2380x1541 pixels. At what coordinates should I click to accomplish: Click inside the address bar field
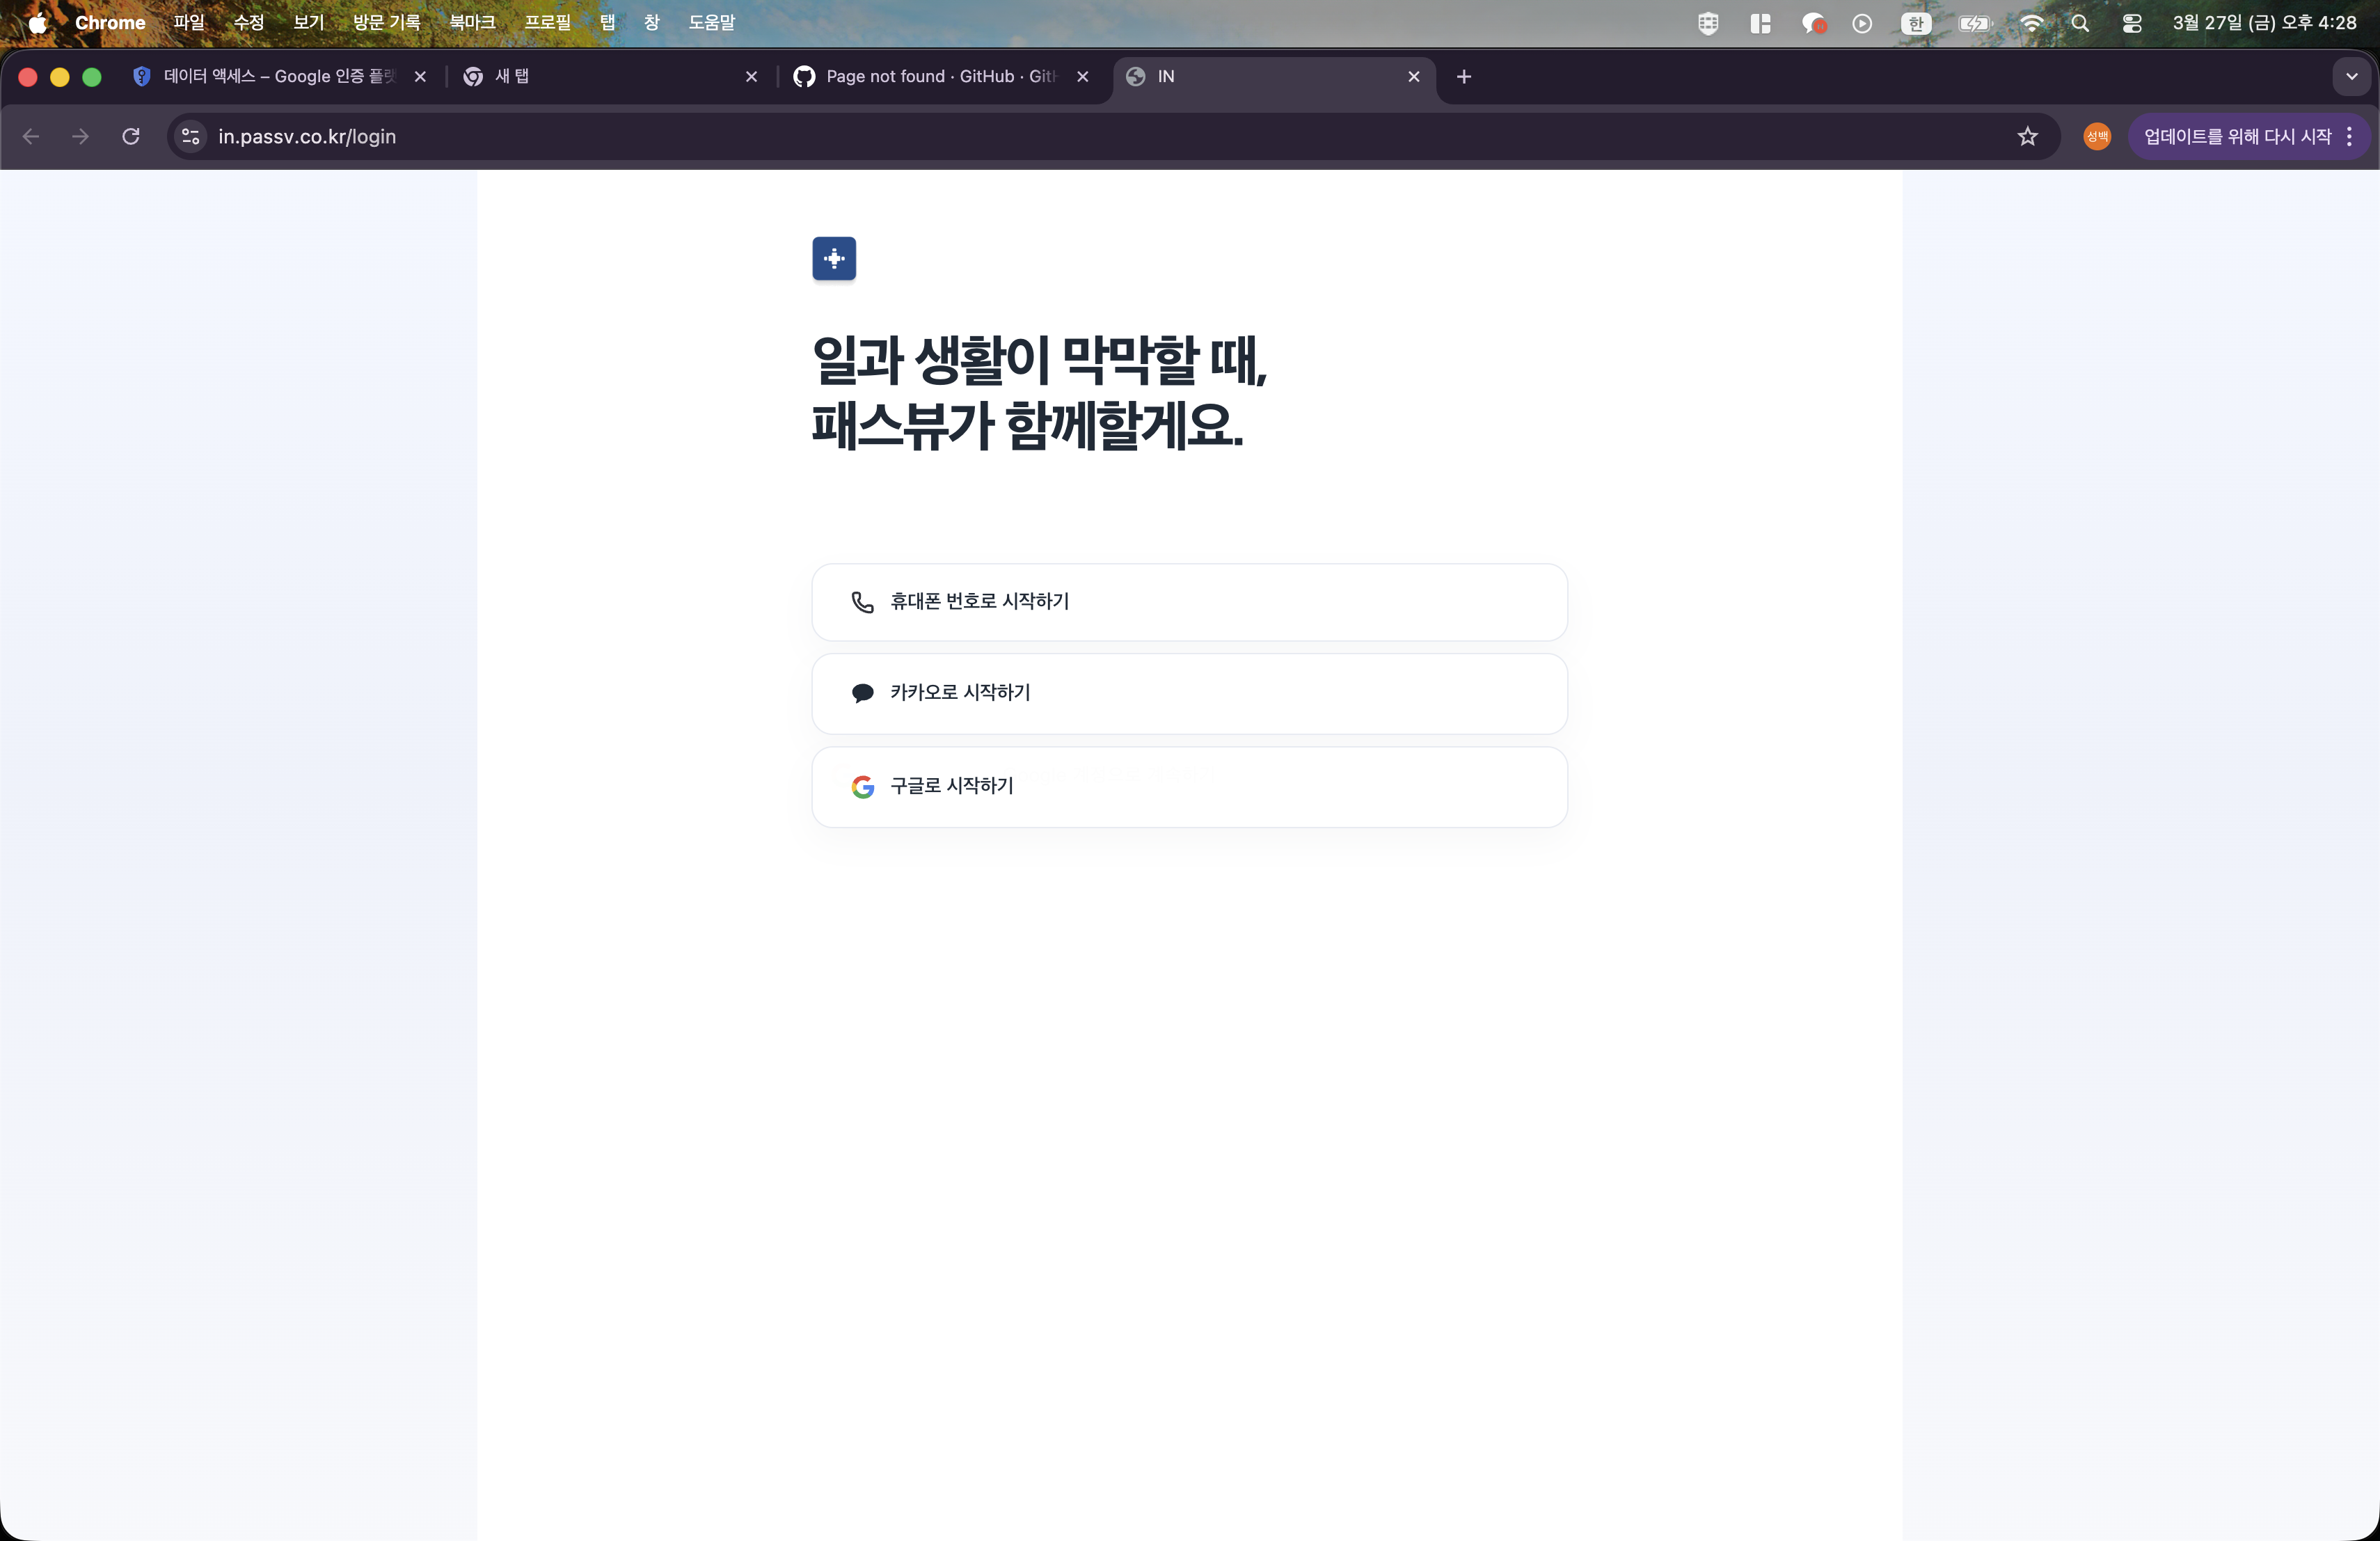(700, 137)
